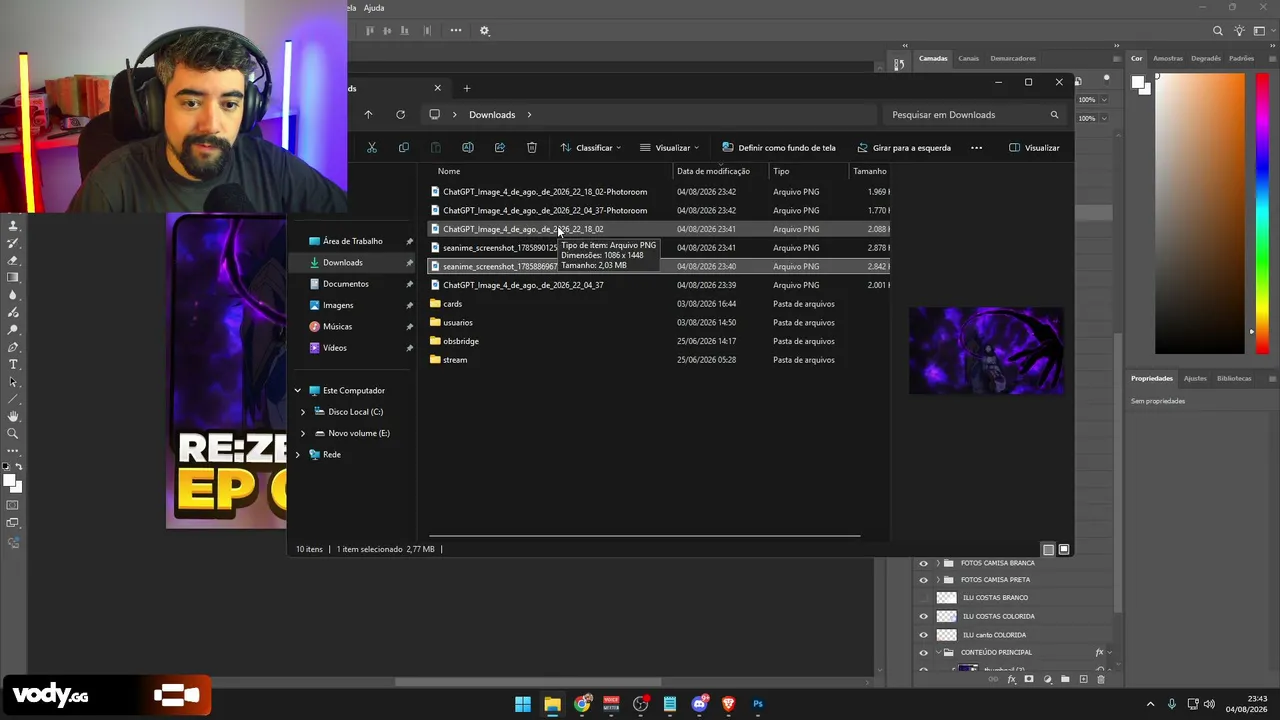
Task: Select the Type tool in Photoshop
Action: [x=13, y=364]
